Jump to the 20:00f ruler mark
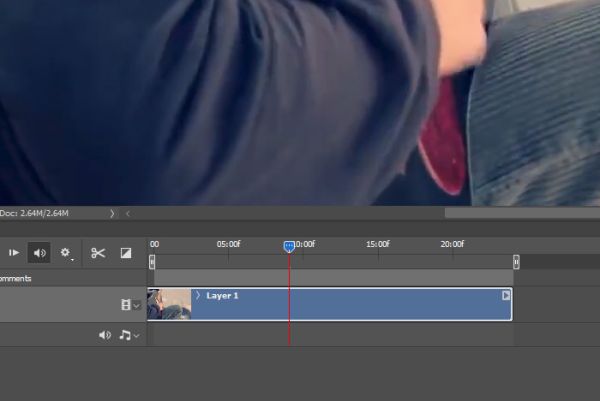Image resolution: width=600 pixels, height=401 pixels. 452,244
